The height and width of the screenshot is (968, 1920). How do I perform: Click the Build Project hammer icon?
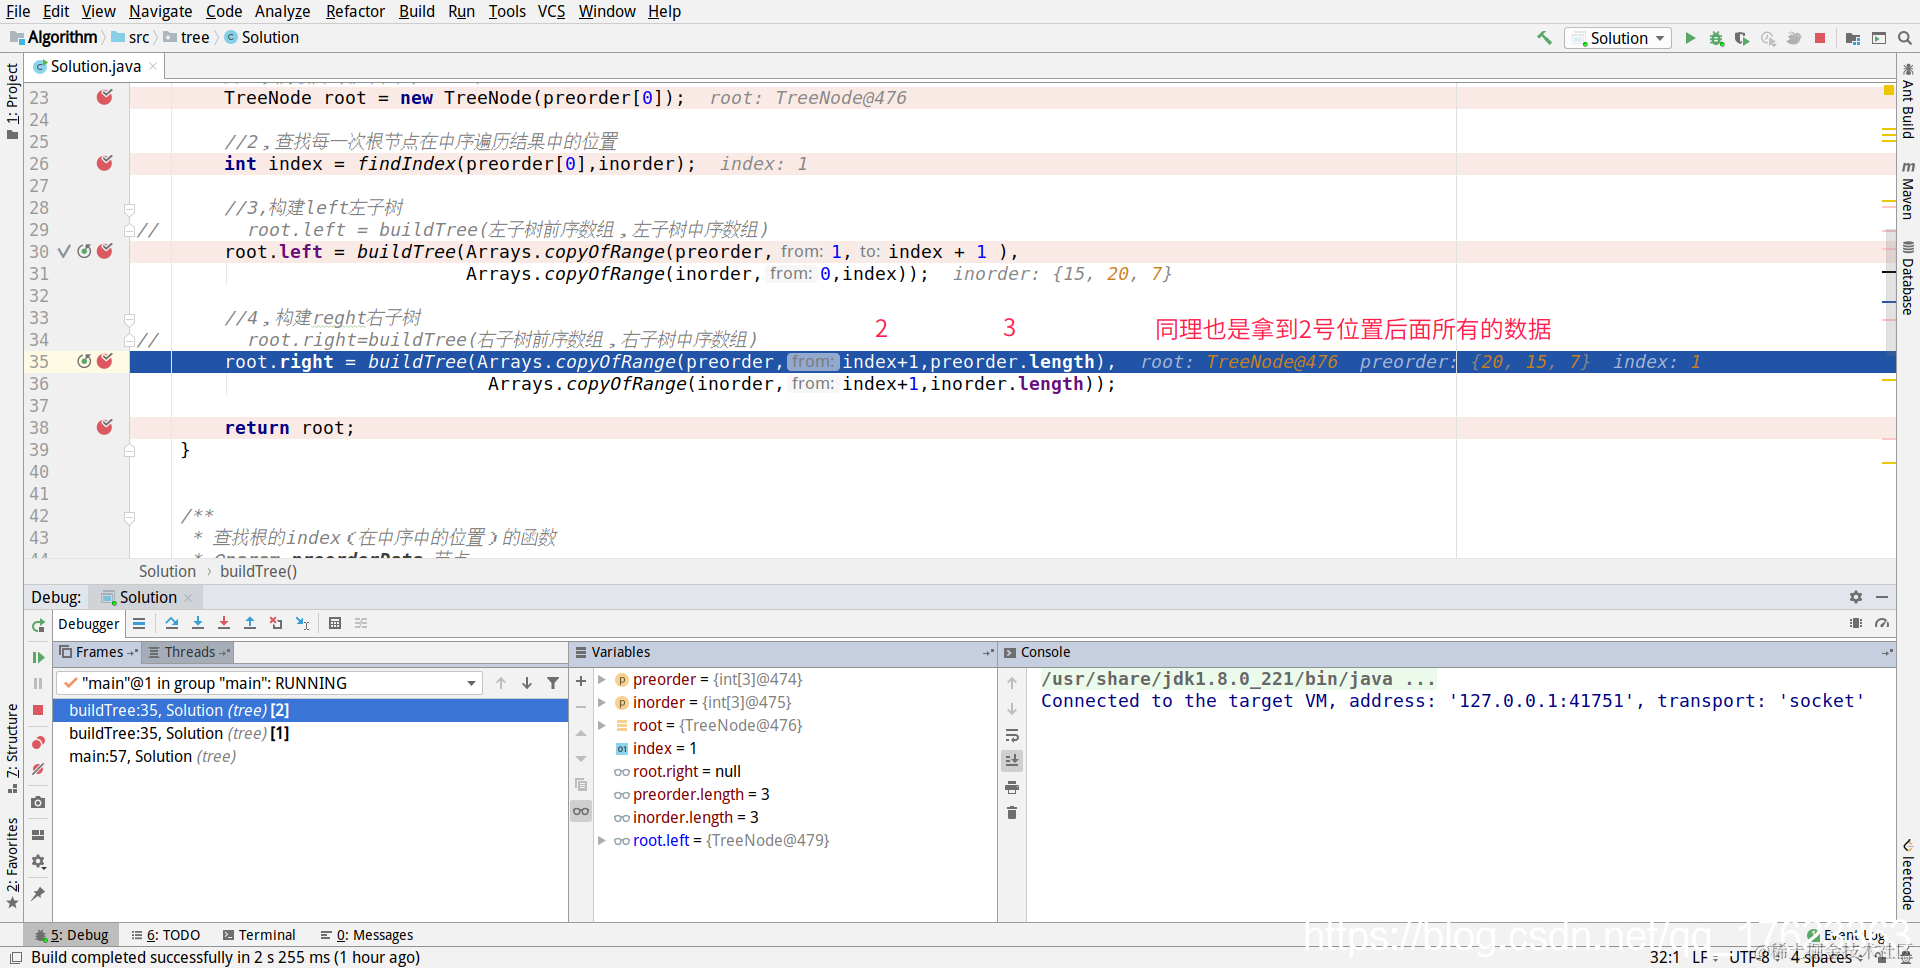1545,38
